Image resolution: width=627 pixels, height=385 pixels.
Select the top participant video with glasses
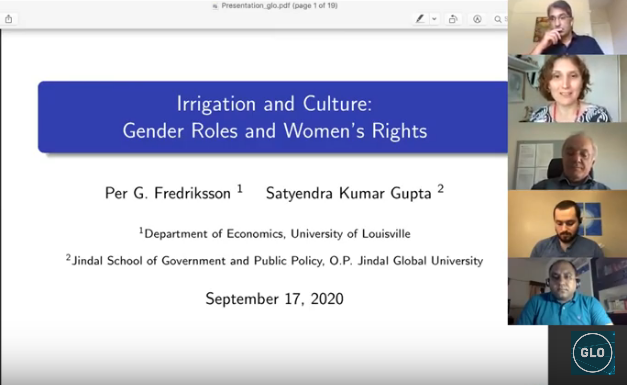(x=567, y=27)
